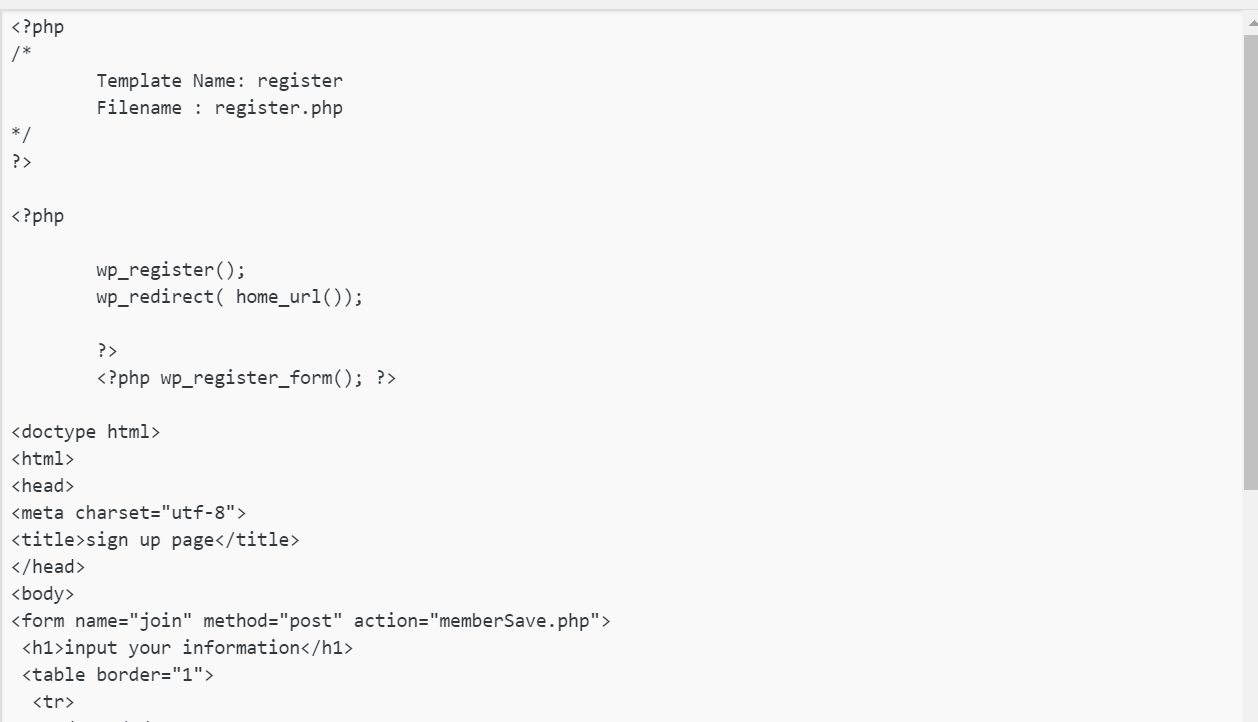The width and height of the screenshot is (1258, 722).
Task: Click the Filename : register.php line
Action: [x=220, y=108]
